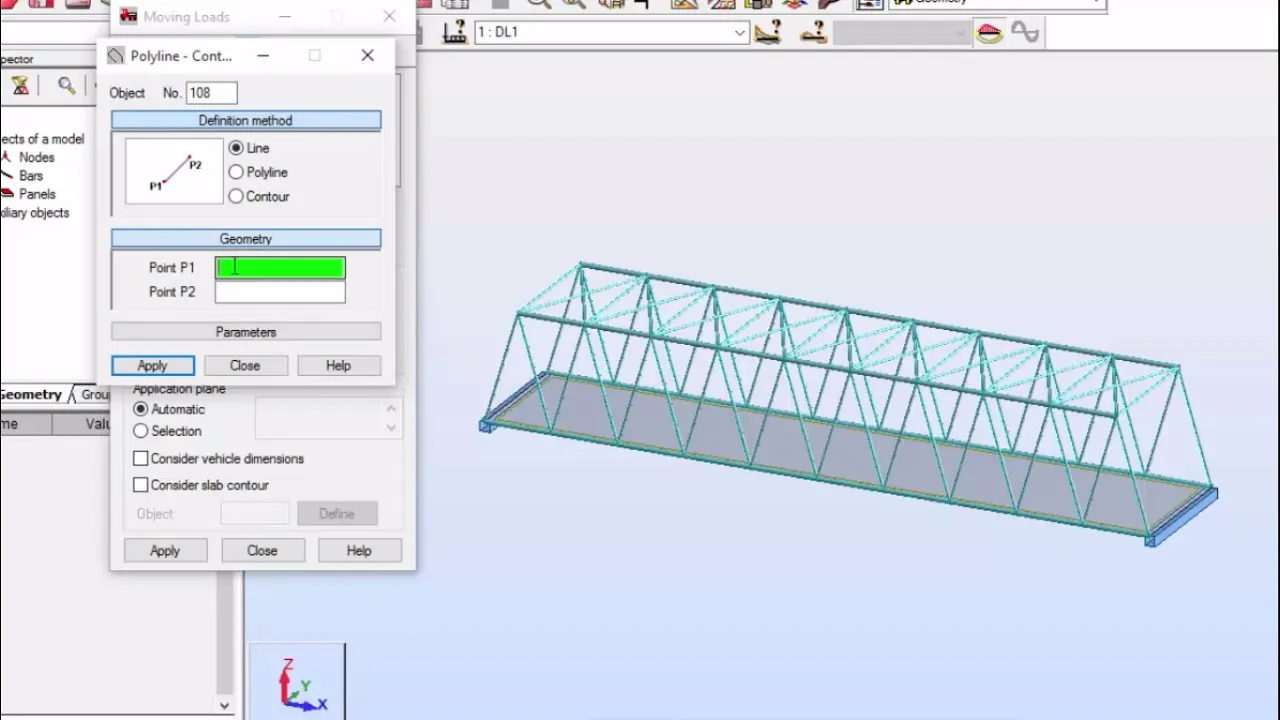
Task: Click the hourglass filter icon in the Inspector
Action: (20, 86)
